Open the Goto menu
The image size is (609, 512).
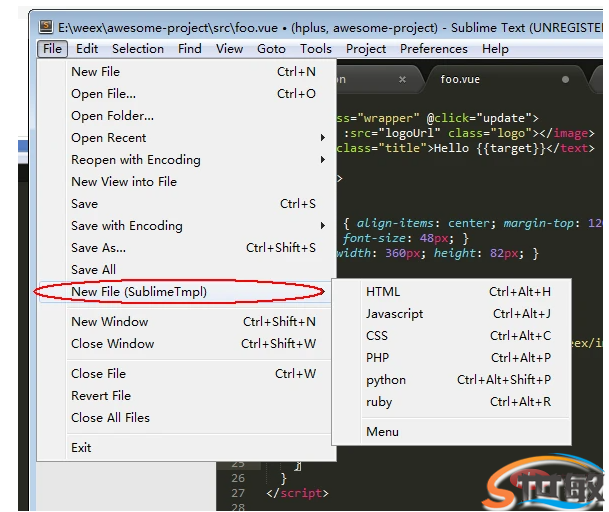click(271, 49)
